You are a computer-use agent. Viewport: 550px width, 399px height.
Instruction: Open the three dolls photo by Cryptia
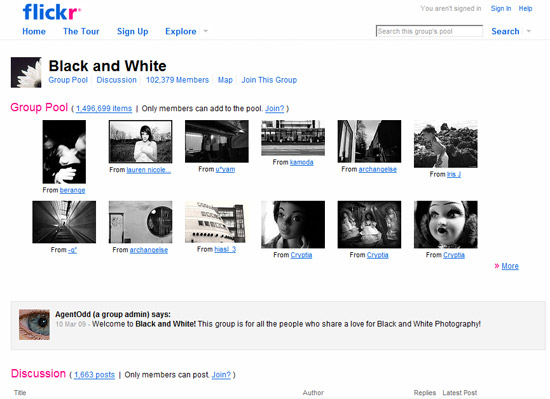click(369, 224)
